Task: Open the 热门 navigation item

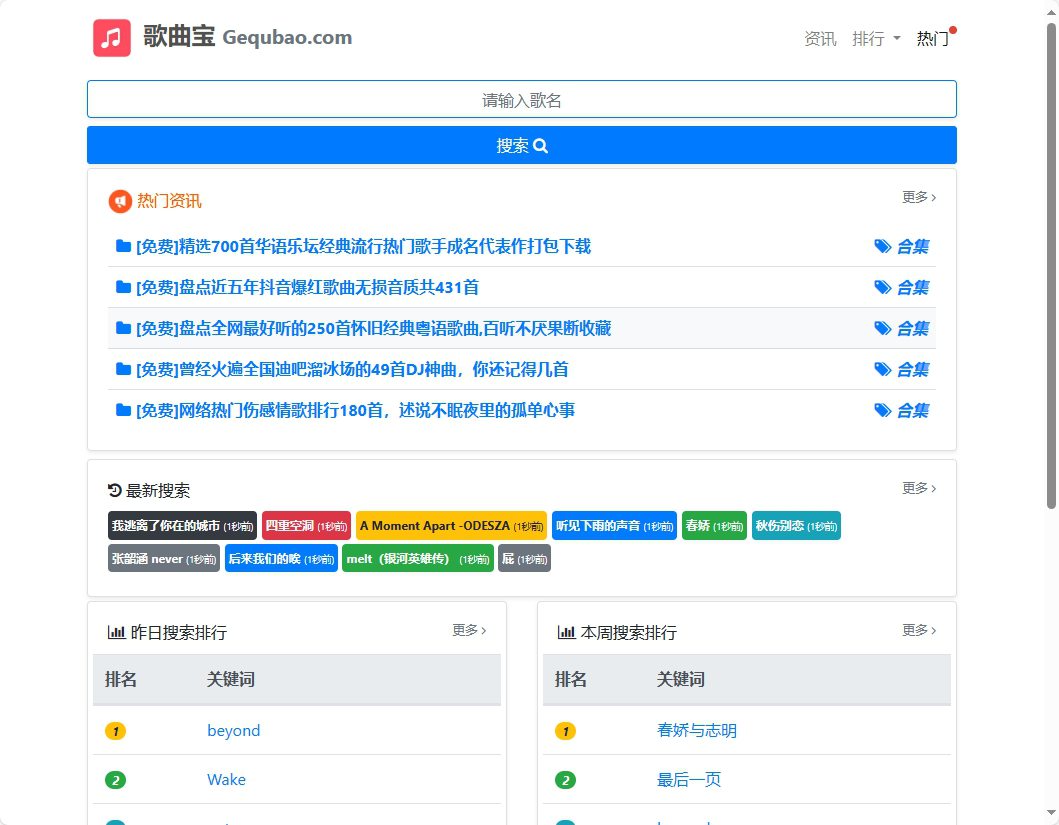Action: coord(933,39)
